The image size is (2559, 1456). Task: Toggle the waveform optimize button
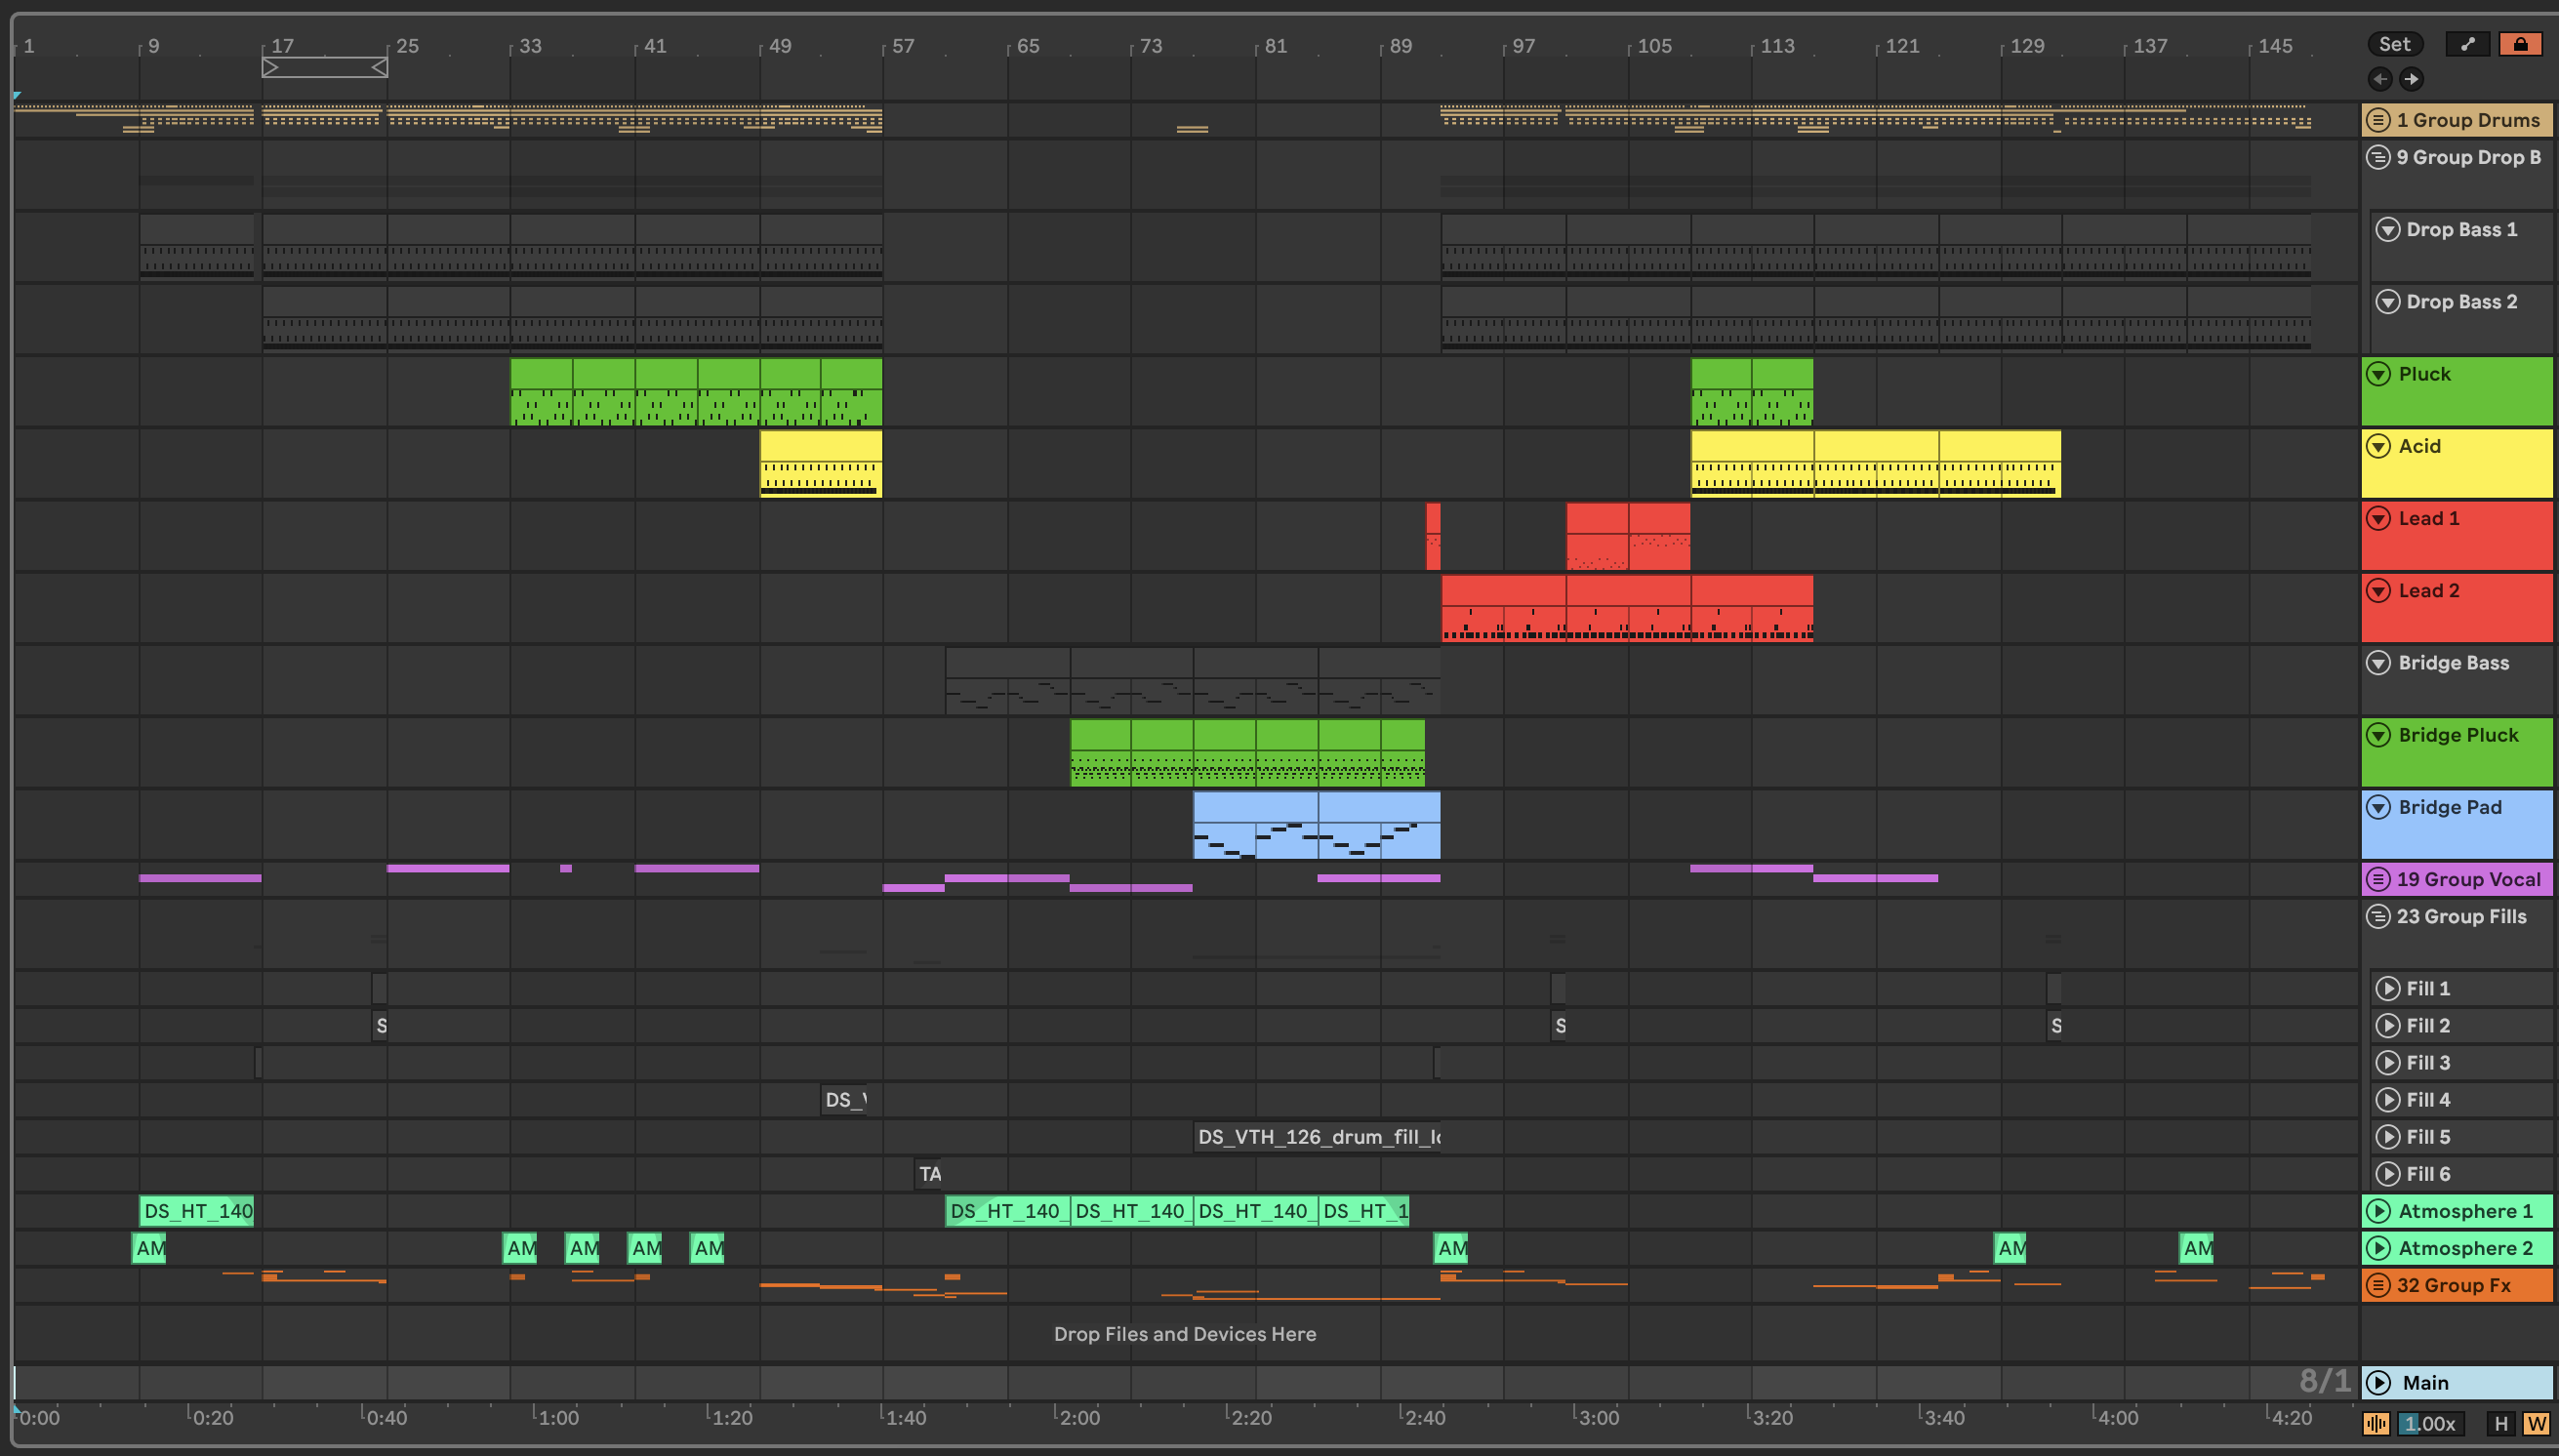coord(2376,1423)
